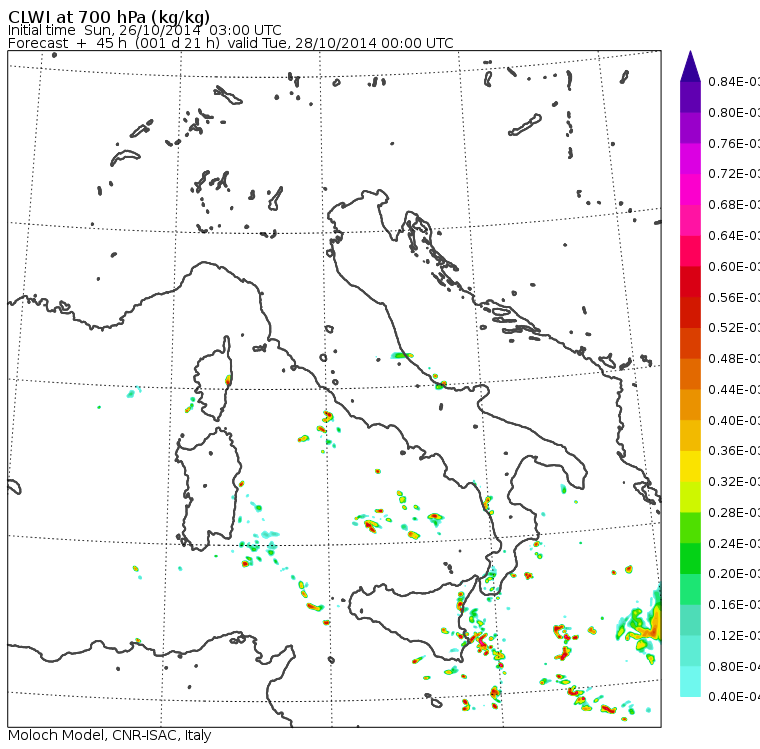
Task: Click the 0.36E-03 legend label
Action: [734, 451]
